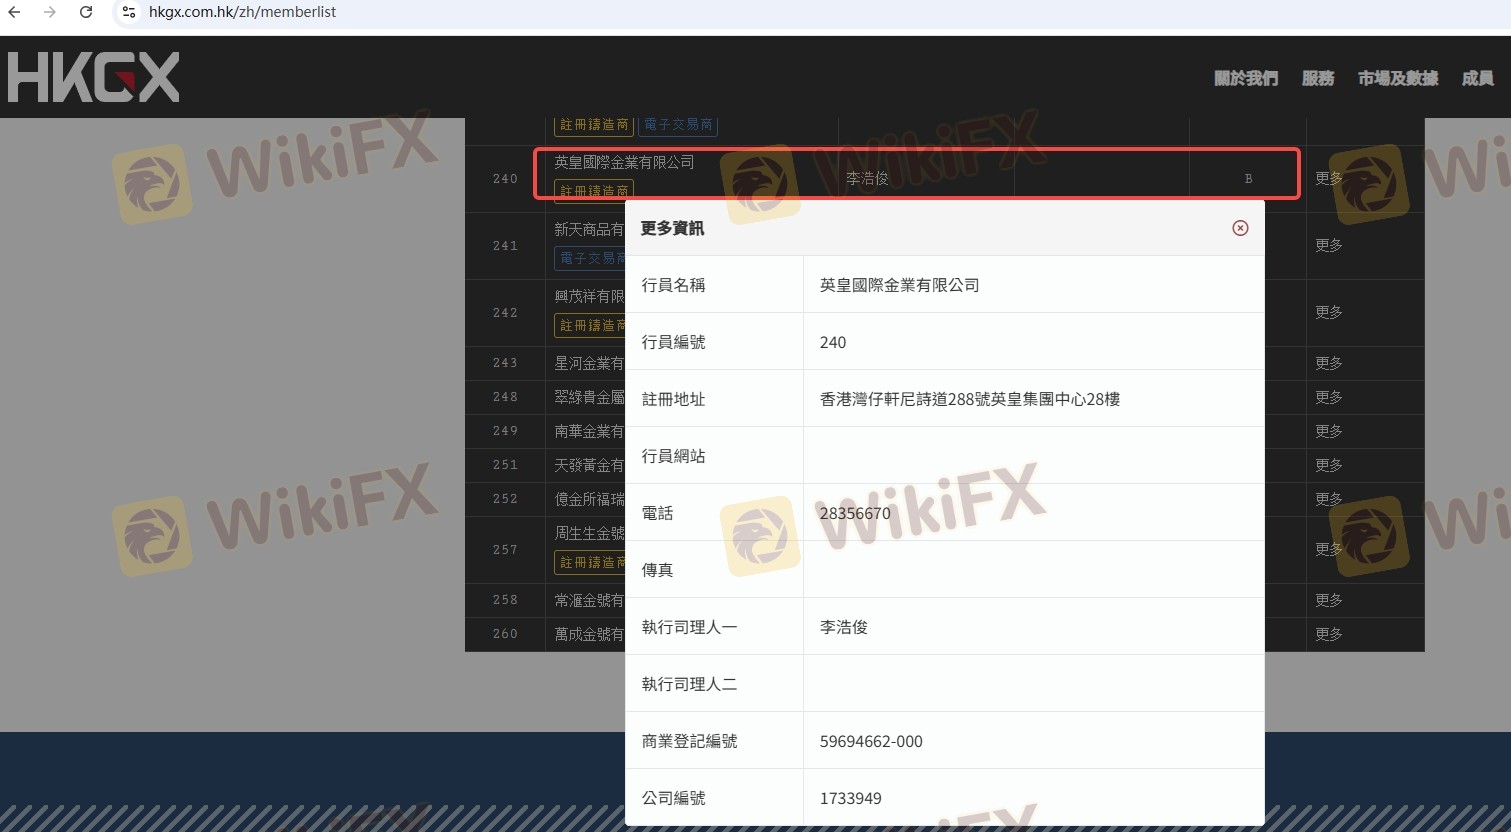Select 公司編號 value 1733949

tap(850, 798)
